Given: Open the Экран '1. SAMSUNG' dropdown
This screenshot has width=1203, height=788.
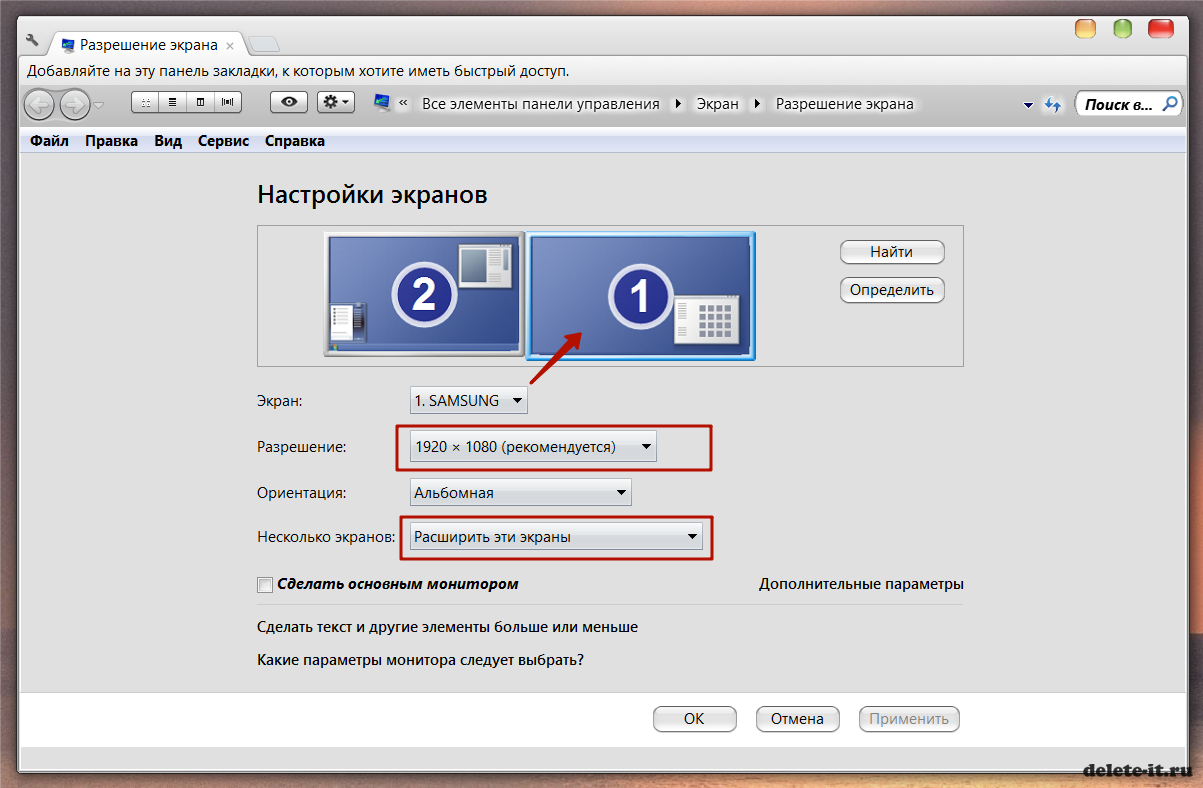Looking at the screenshot, I should pos(468,400).
